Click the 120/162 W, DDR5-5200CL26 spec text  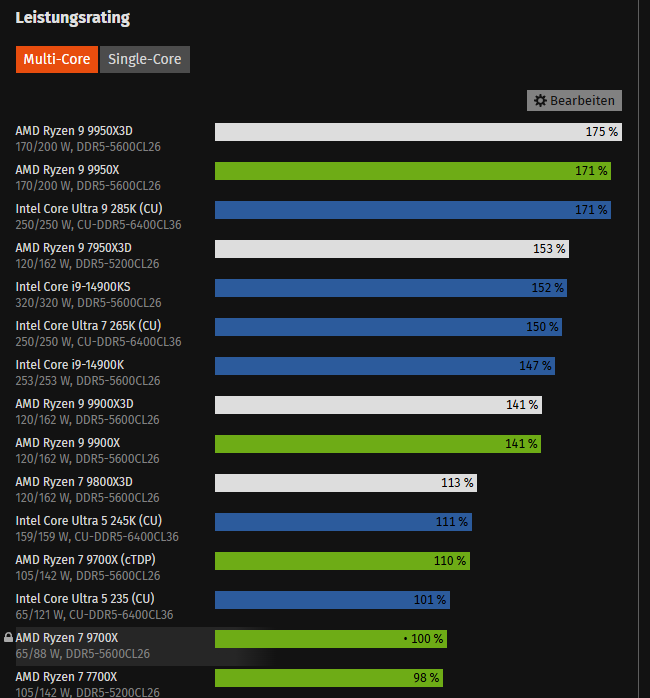point(87,264)
